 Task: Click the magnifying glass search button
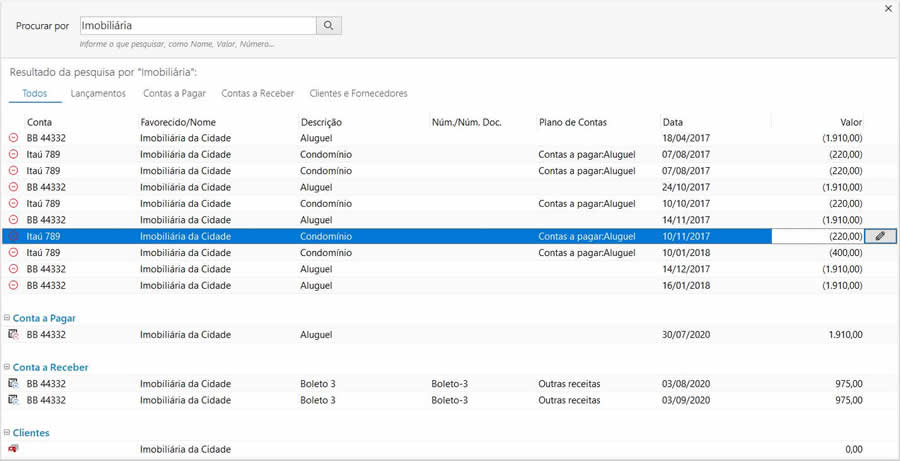[x=329, y=26]
